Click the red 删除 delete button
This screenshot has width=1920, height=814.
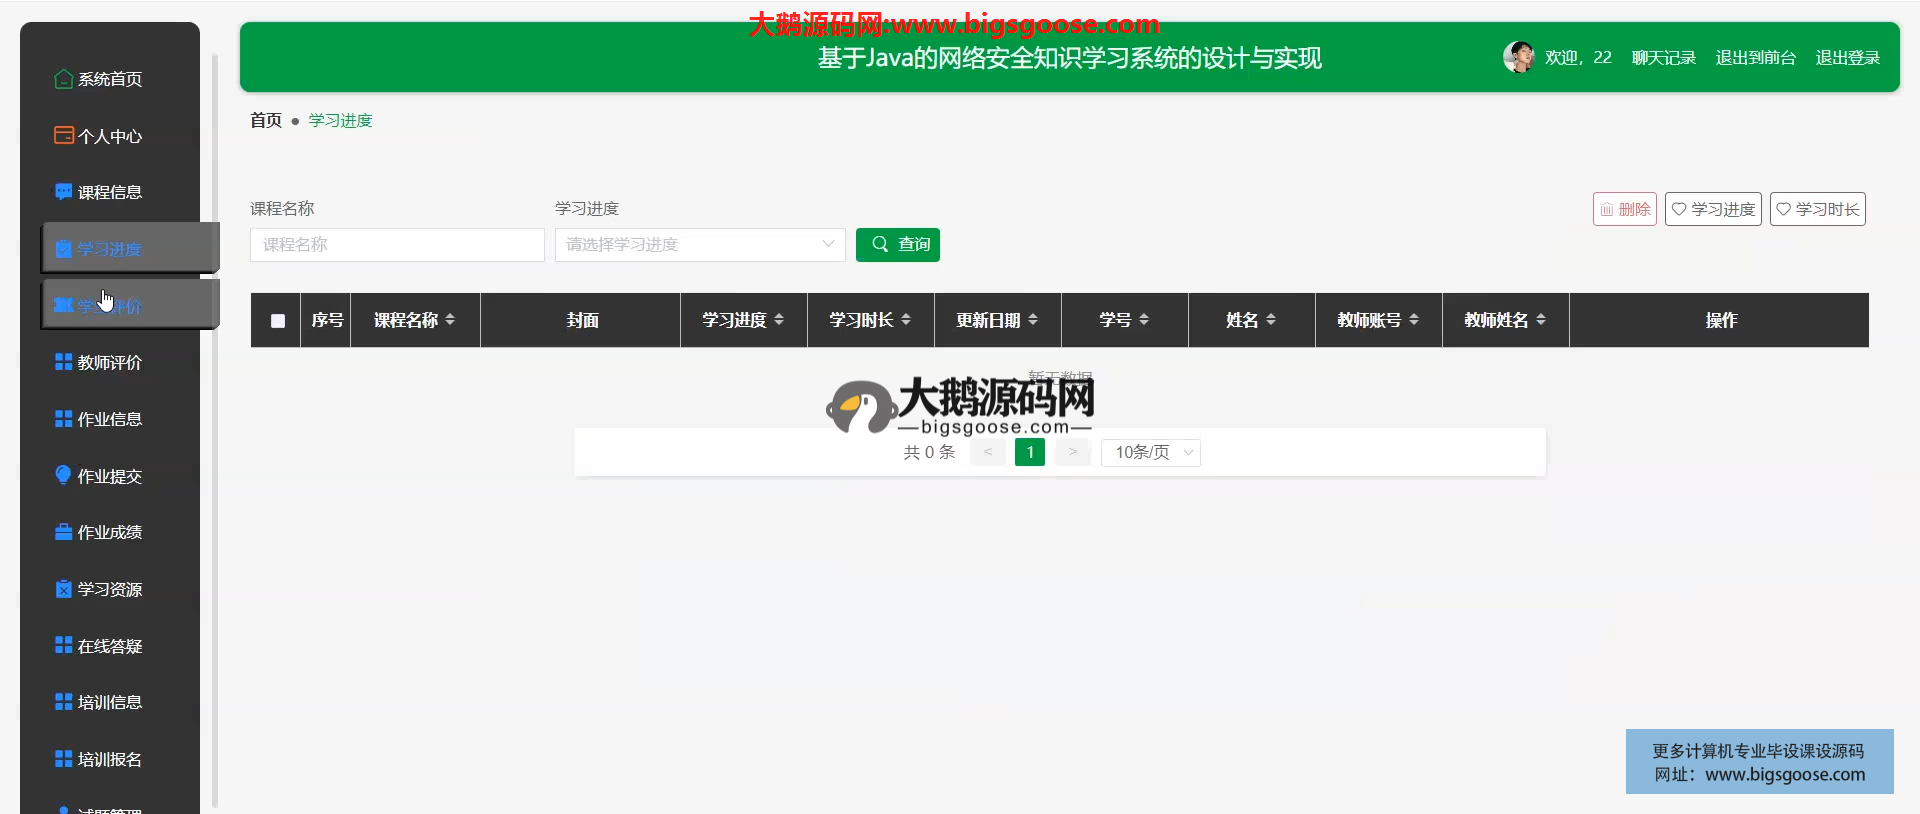click(x=1624, y=209)
